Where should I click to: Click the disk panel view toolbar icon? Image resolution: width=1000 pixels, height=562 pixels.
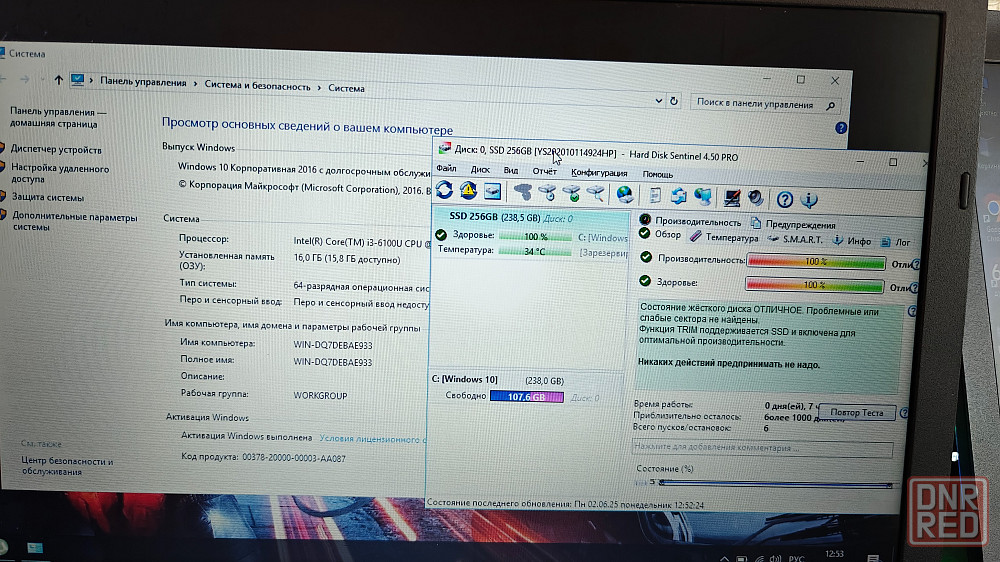pyautogui.click(x=492, y=191)
